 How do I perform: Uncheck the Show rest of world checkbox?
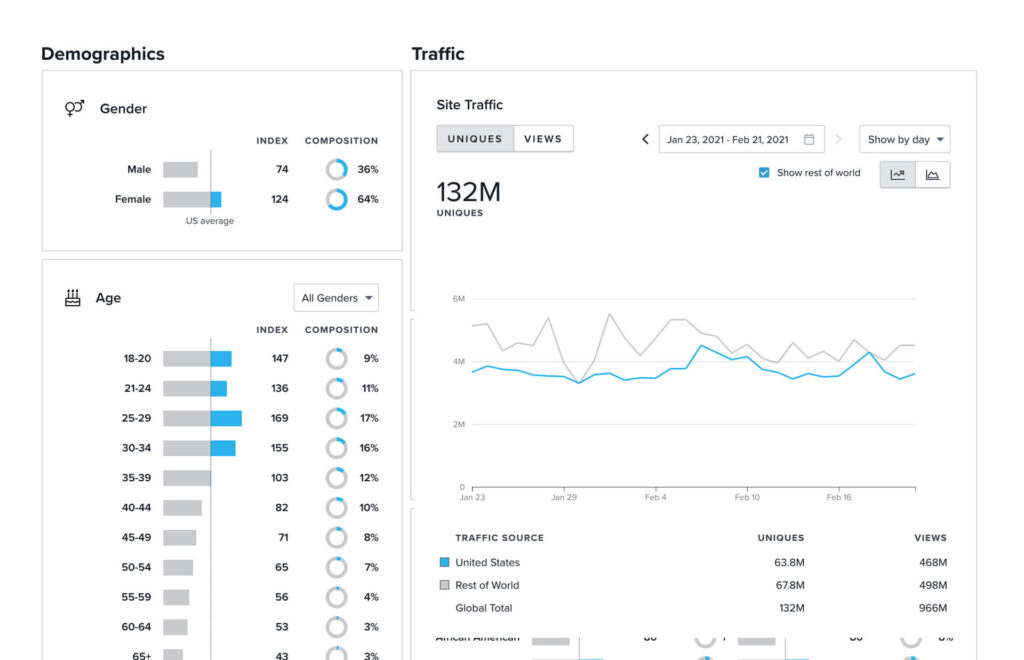(763, 172)
